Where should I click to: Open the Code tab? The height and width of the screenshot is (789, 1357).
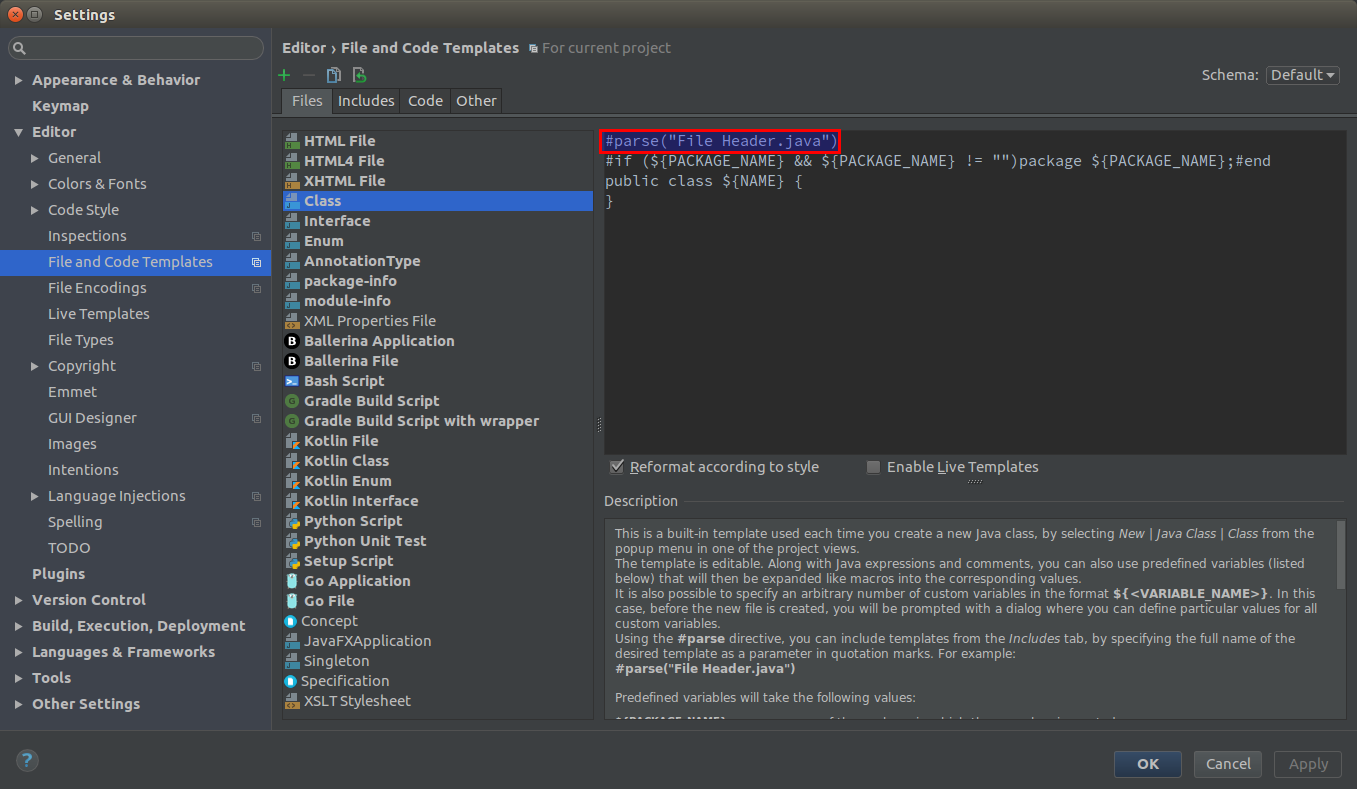[x=425, y=100]
